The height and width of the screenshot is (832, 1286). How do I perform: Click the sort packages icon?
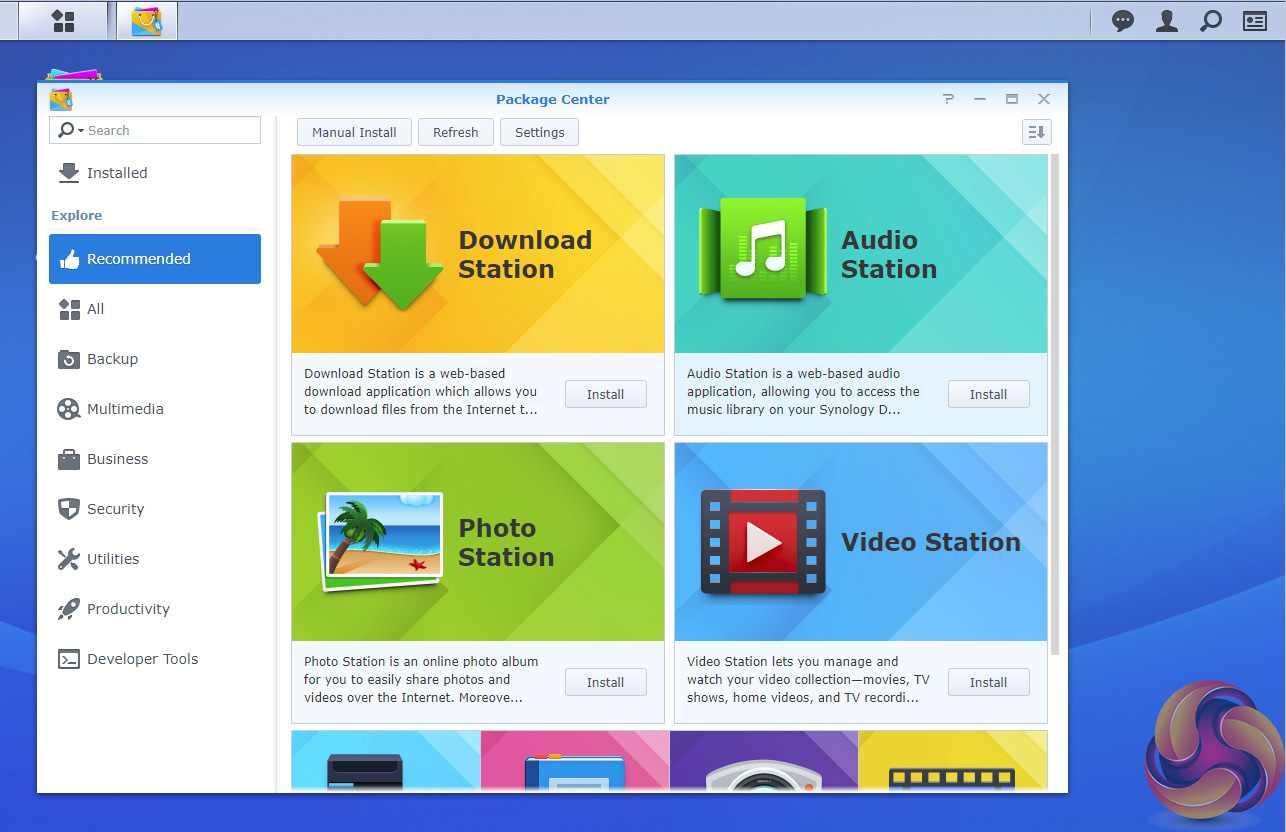(1036, 132)
